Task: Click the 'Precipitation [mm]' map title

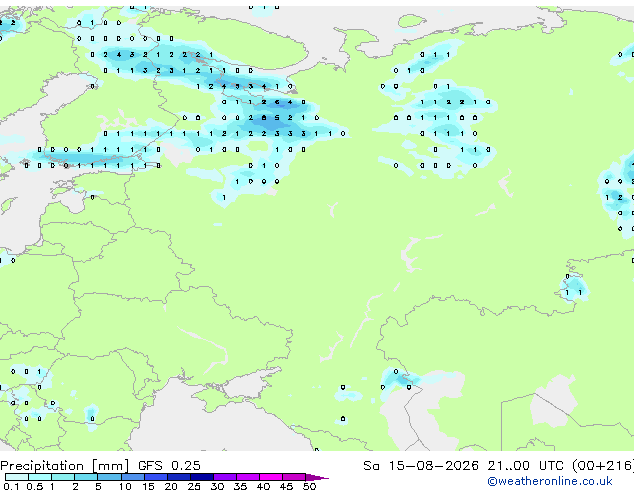Action: click(x=65, y=466)
